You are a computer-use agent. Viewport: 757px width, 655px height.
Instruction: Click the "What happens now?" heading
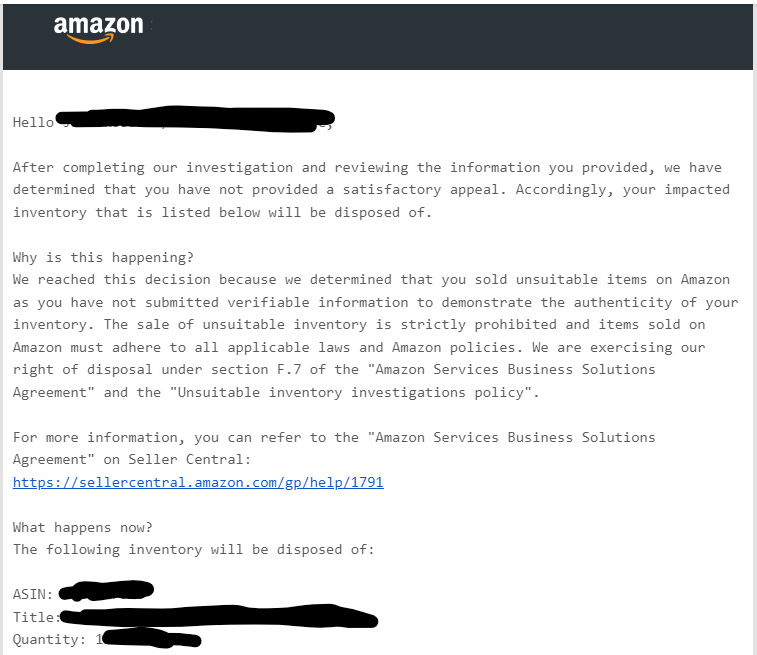(83, 527)
